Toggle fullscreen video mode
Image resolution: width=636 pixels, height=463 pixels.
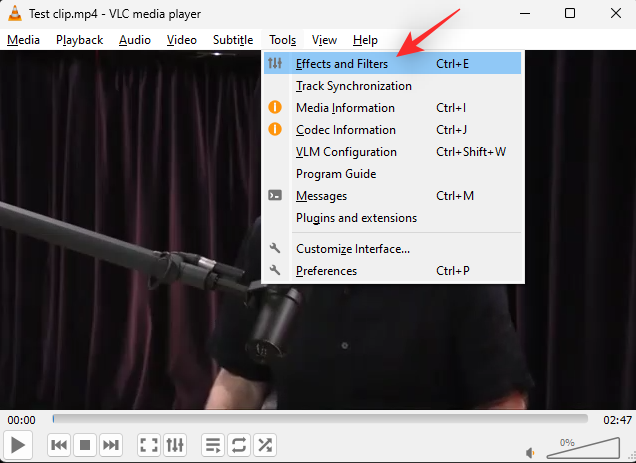pos(149,445)
